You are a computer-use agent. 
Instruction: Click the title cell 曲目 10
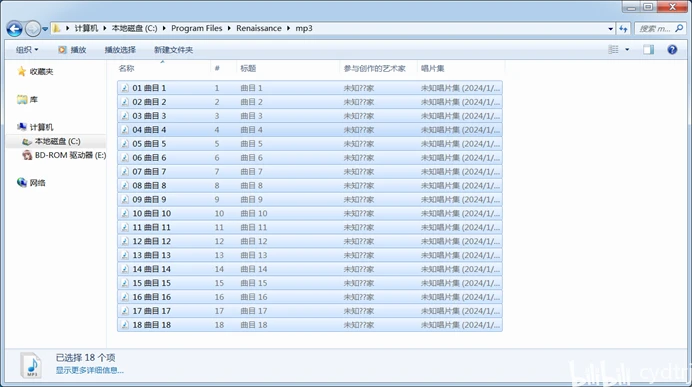click(254, 213)
